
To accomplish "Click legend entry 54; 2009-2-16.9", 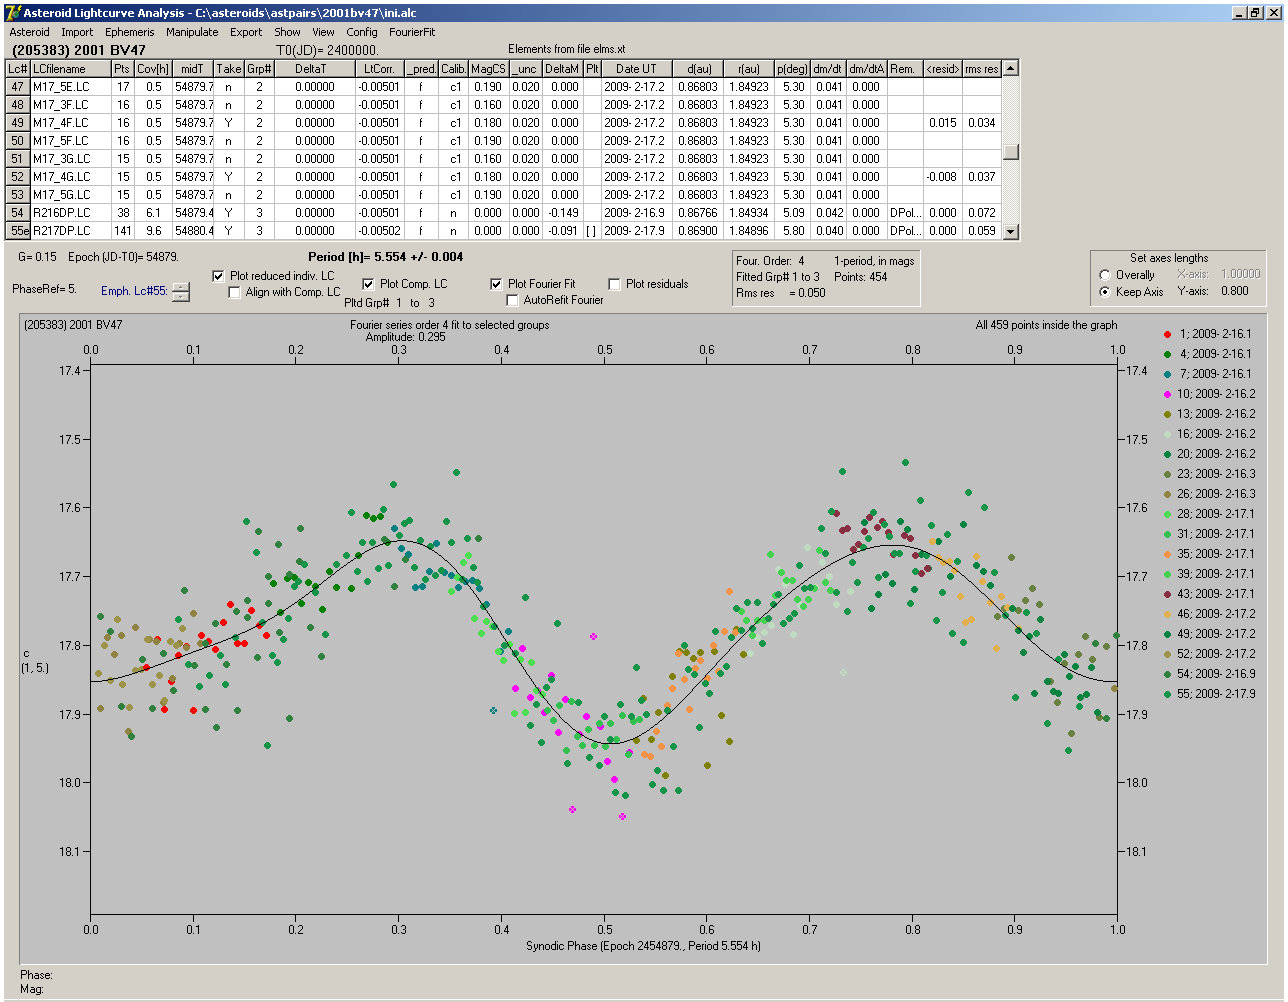I will (1208, 674).
